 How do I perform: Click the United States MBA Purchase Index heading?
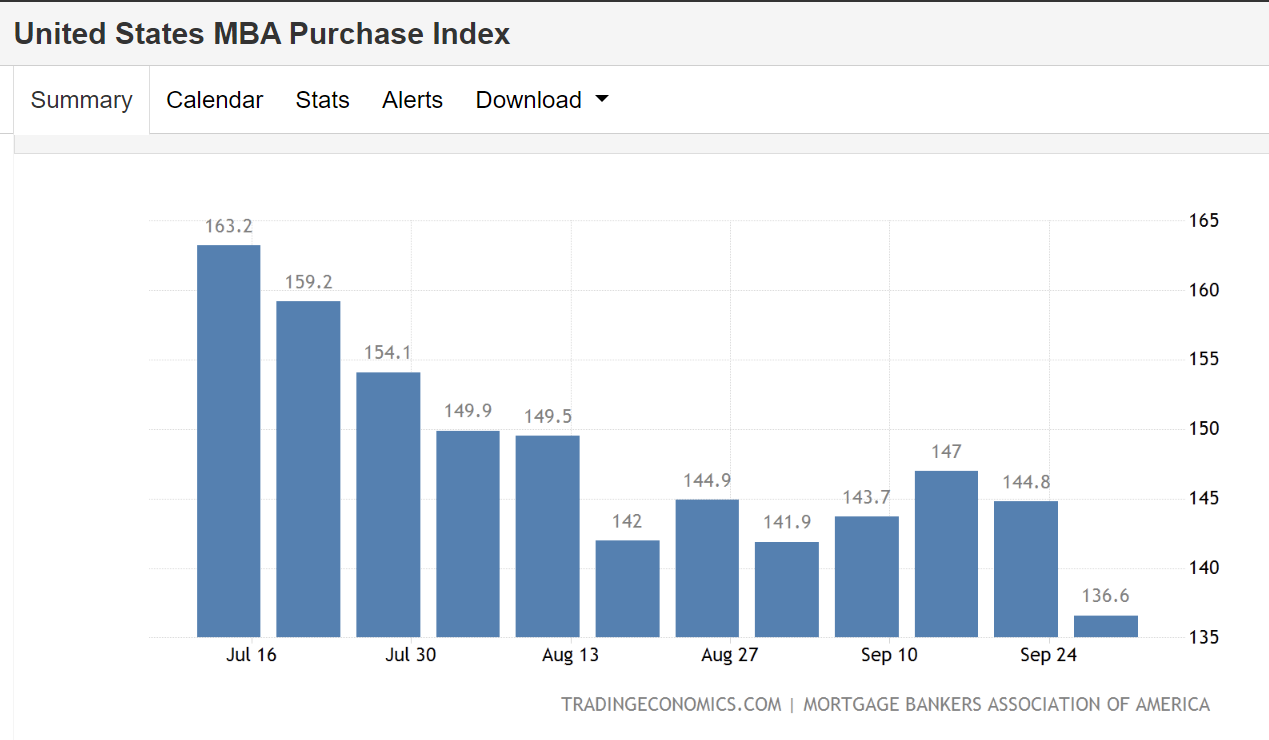(x=262, y=34)
